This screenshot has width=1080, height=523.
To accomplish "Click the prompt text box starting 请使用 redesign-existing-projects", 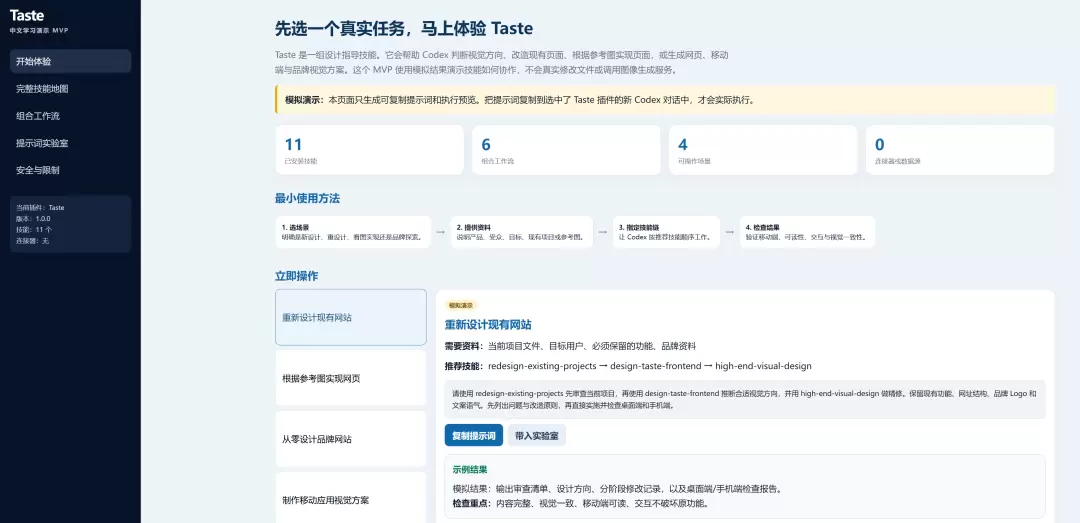I will 745,400.
